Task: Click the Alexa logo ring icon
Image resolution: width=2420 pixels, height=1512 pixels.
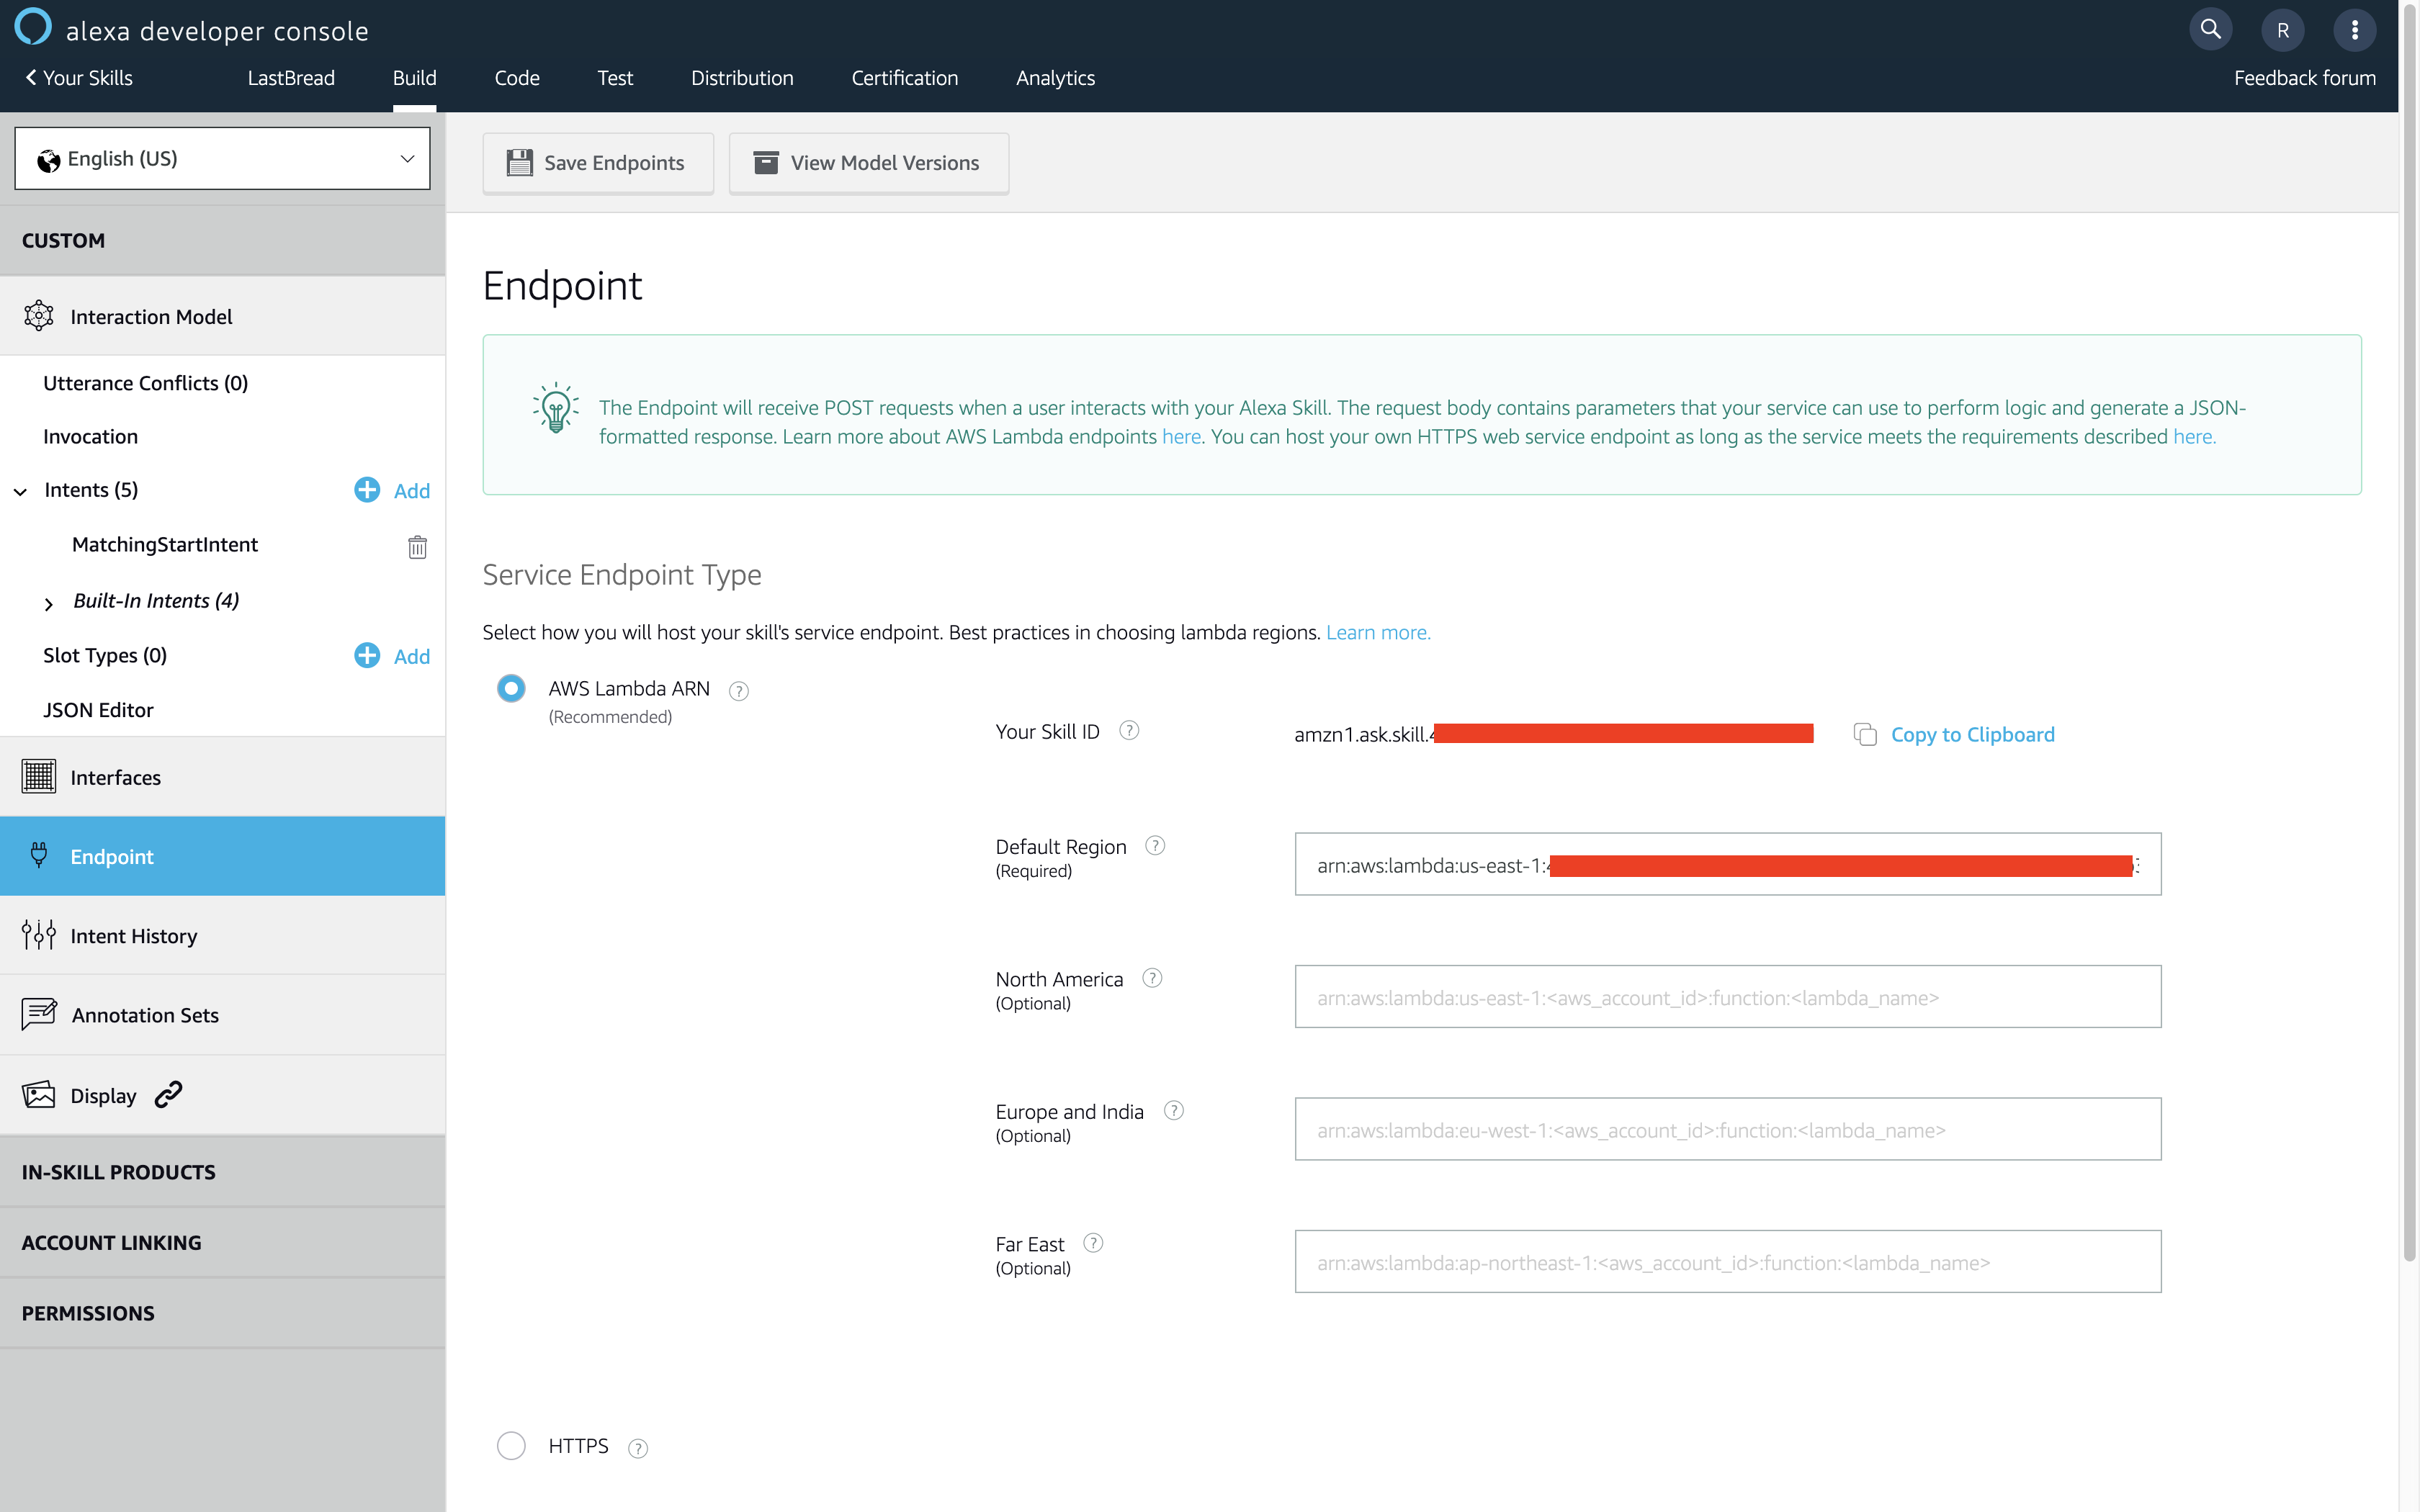Action: point(33,27)
